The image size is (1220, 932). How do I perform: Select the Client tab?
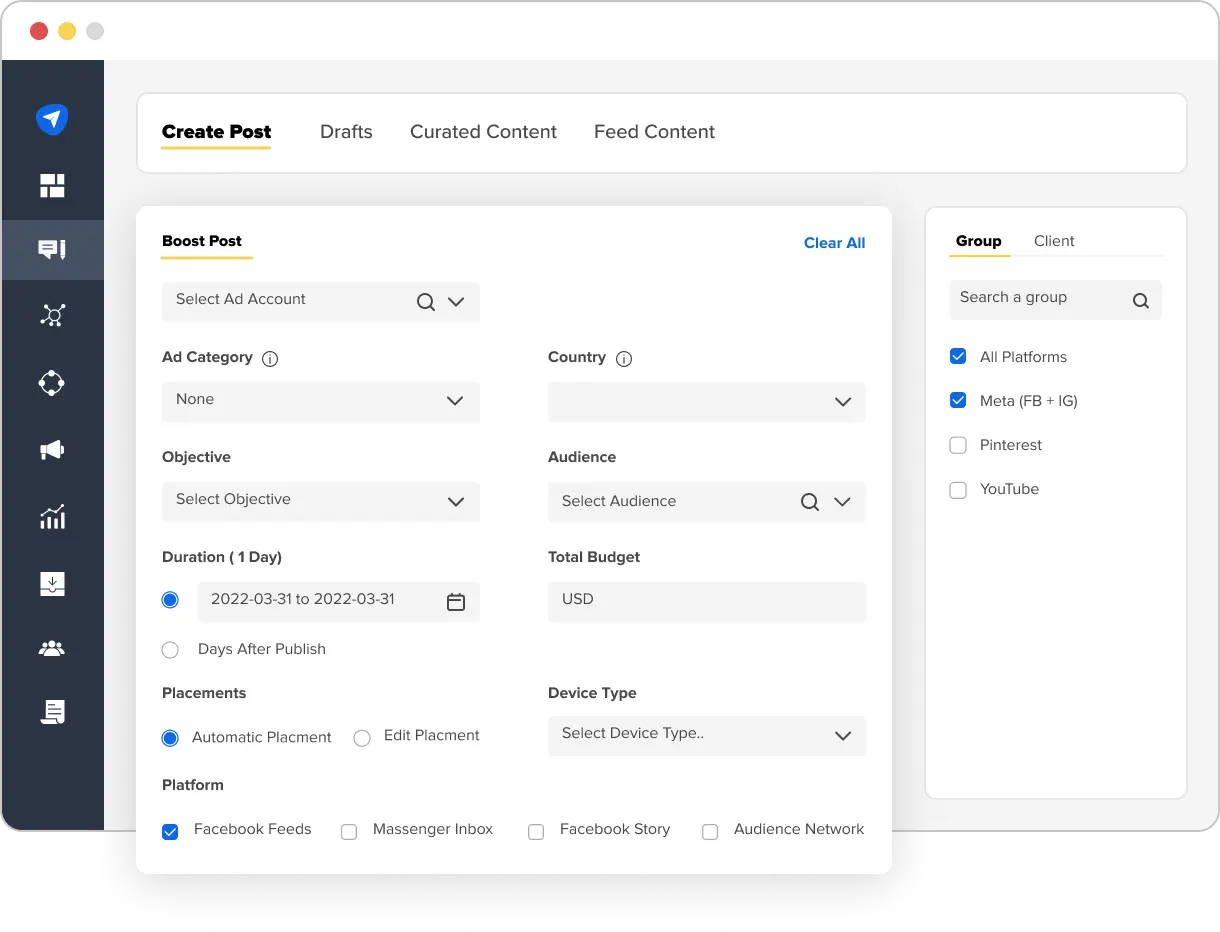tap(1054, 241)
